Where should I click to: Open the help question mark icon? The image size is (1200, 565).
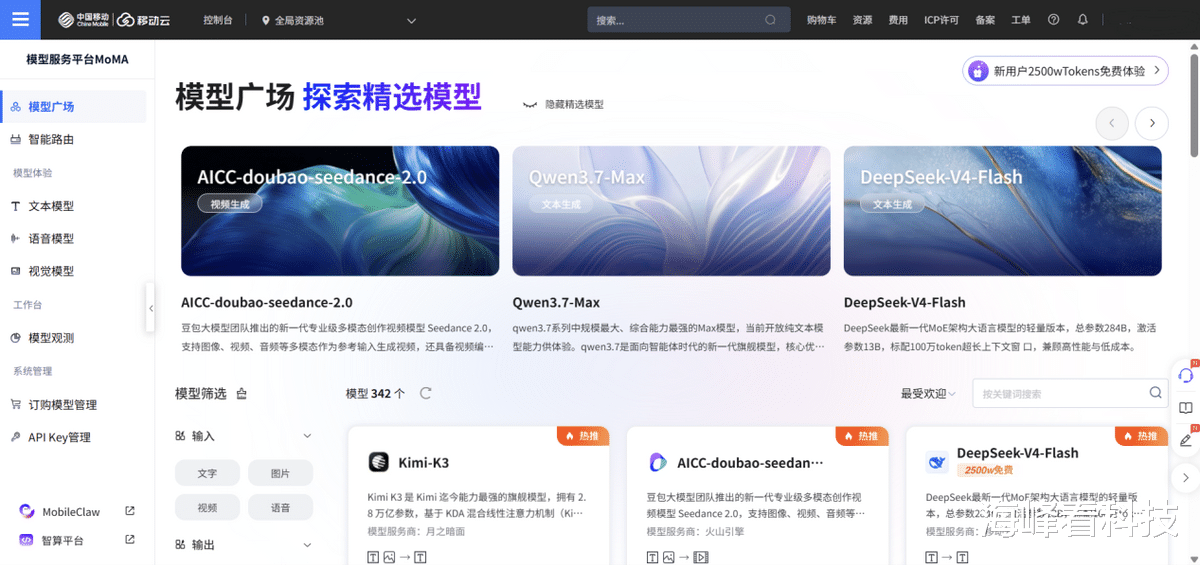pyautogui.click(x=1053, y=20)
